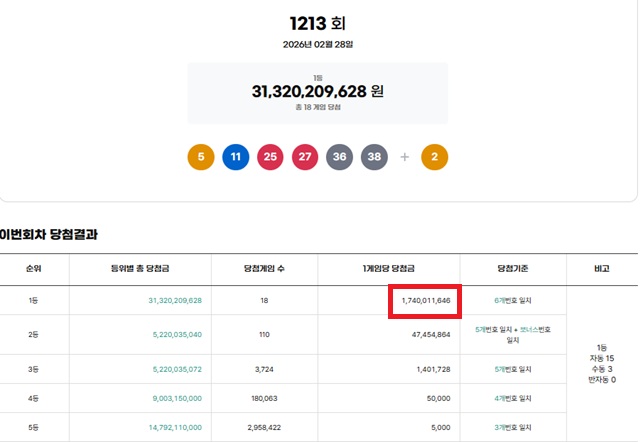Screen dimensions: 640x442
Task: Click the gray number 38 ball
Action: (374, 157)
